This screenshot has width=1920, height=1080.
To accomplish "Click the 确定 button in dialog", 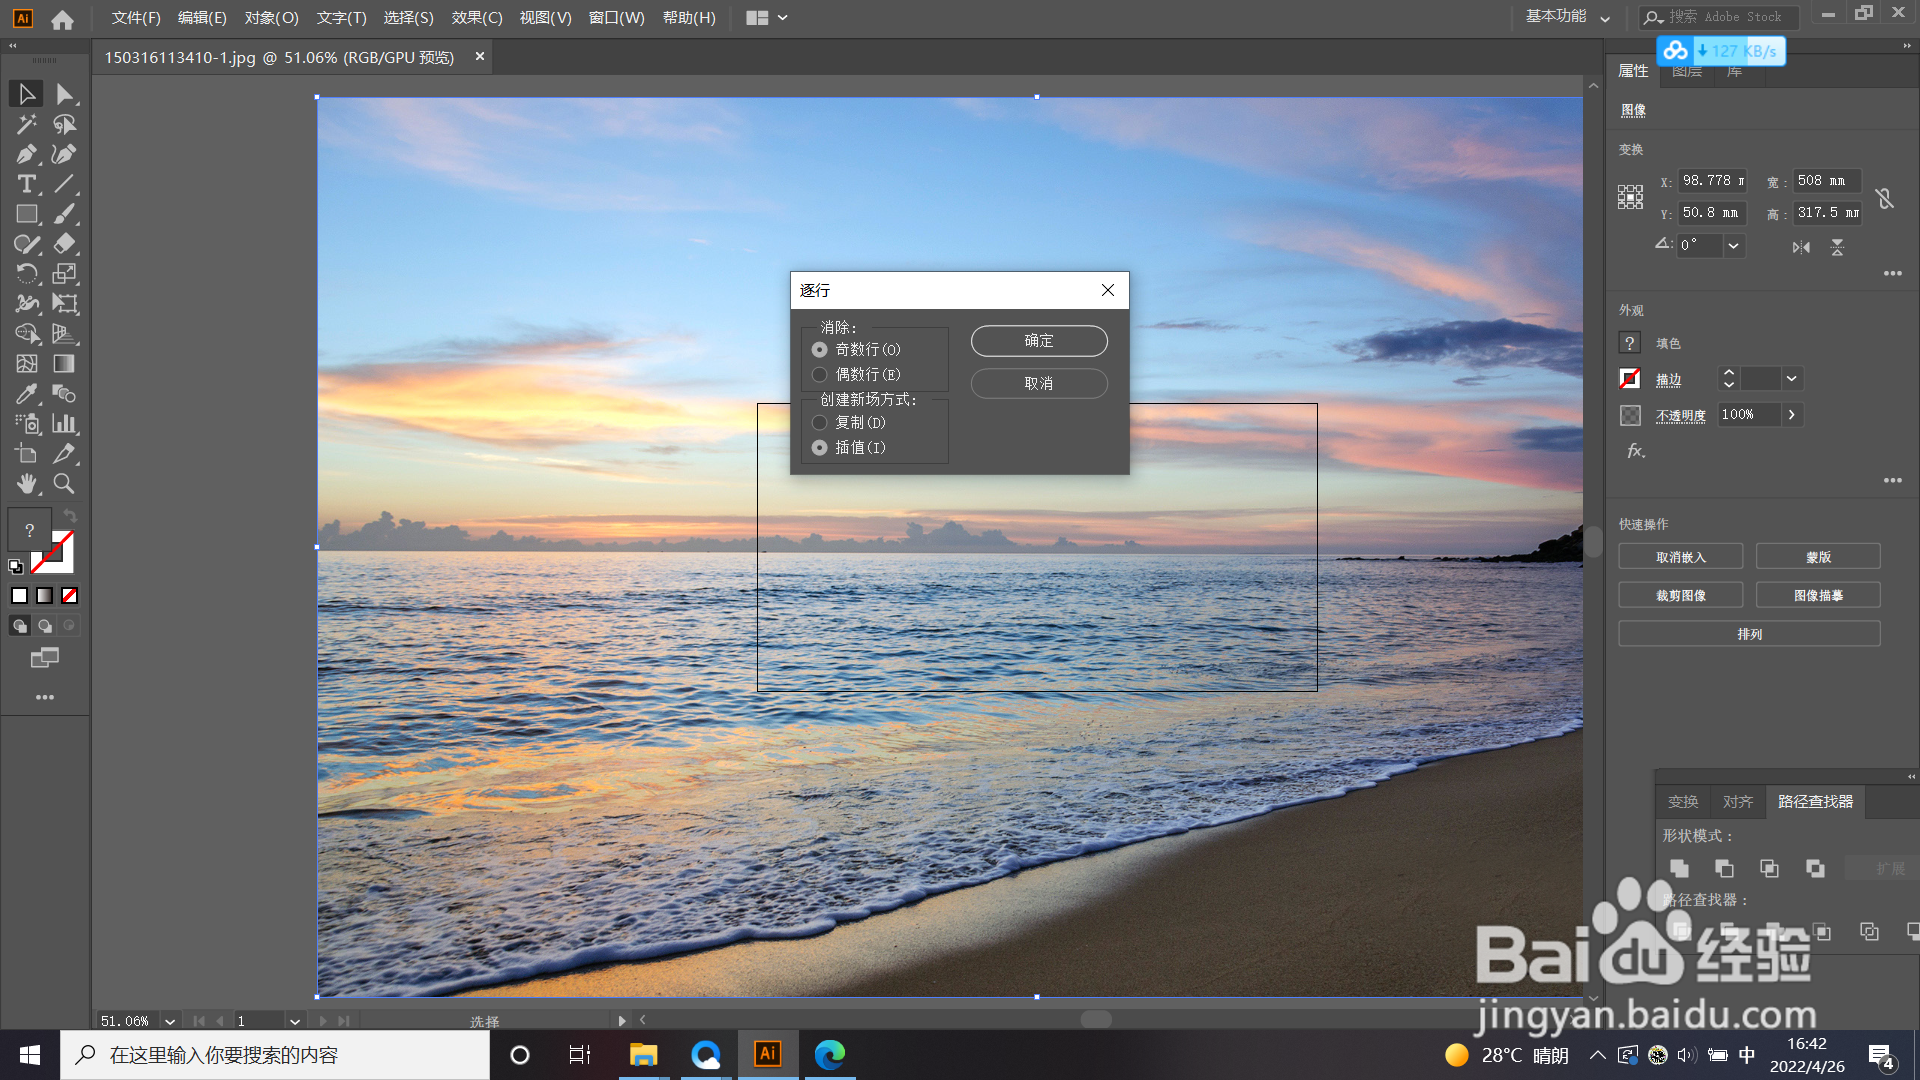I will 1038,341.
